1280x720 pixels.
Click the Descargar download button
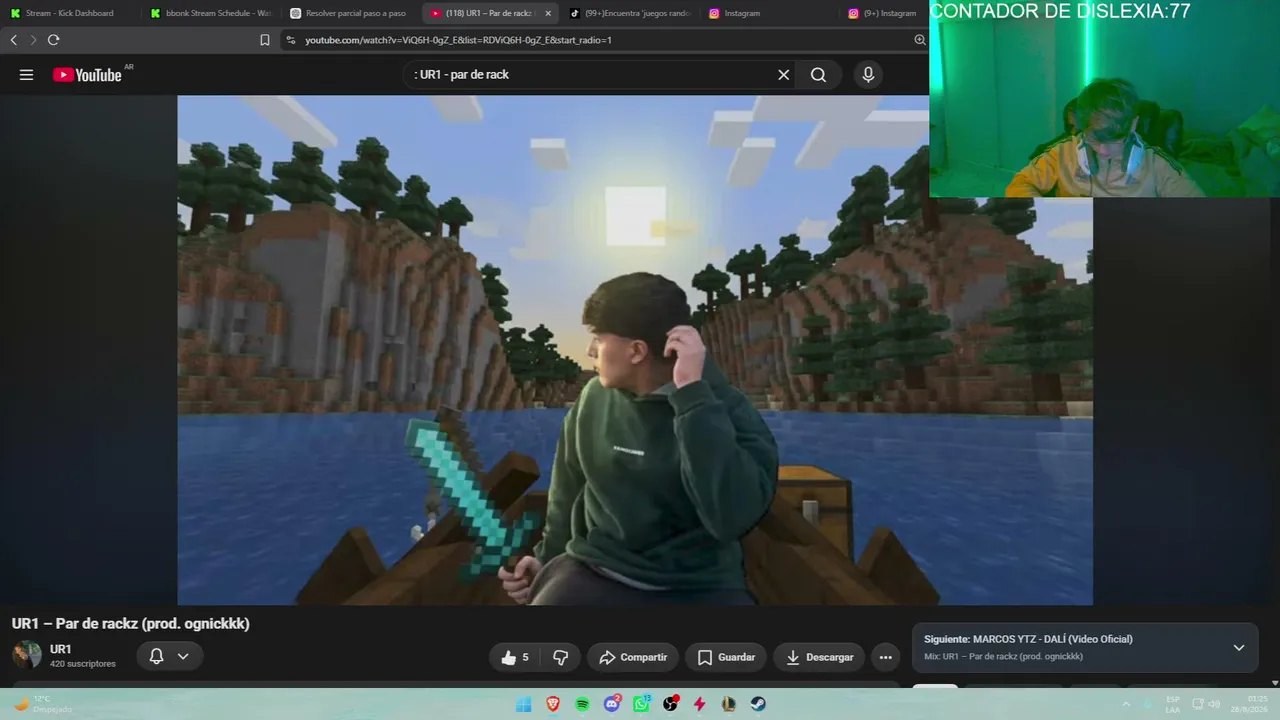click(819, 657)
